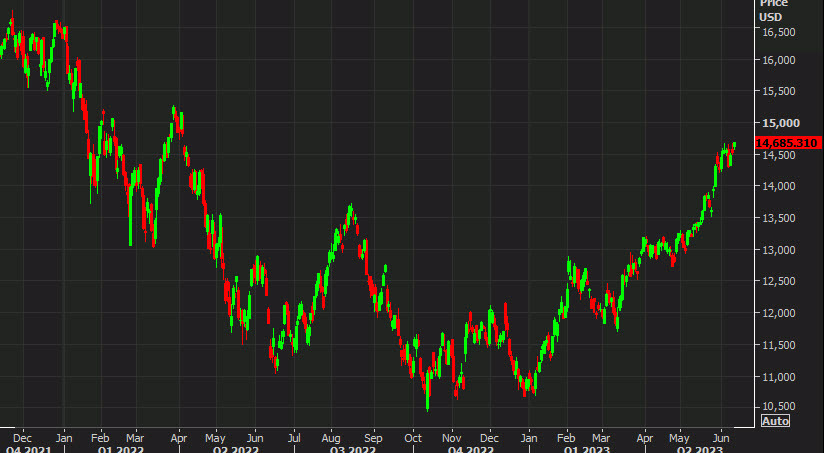Select the 12,500 price axis label
The width and height of the screenshot is (824, 453).
click(x=778, y=282)
